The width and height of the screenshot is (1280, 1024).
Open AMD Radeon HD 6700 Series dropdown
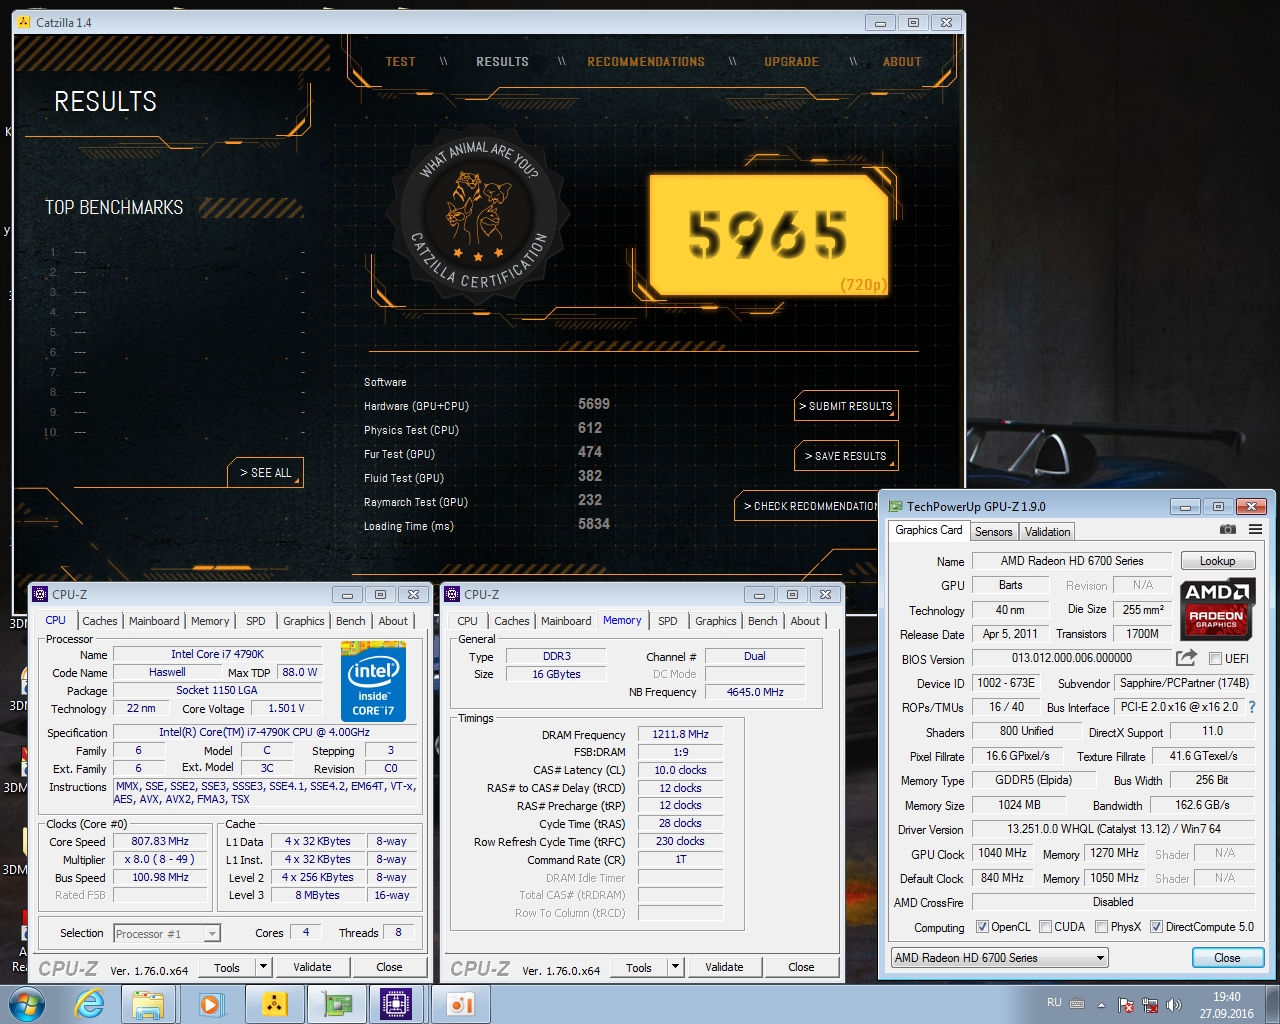(1000, 958)
